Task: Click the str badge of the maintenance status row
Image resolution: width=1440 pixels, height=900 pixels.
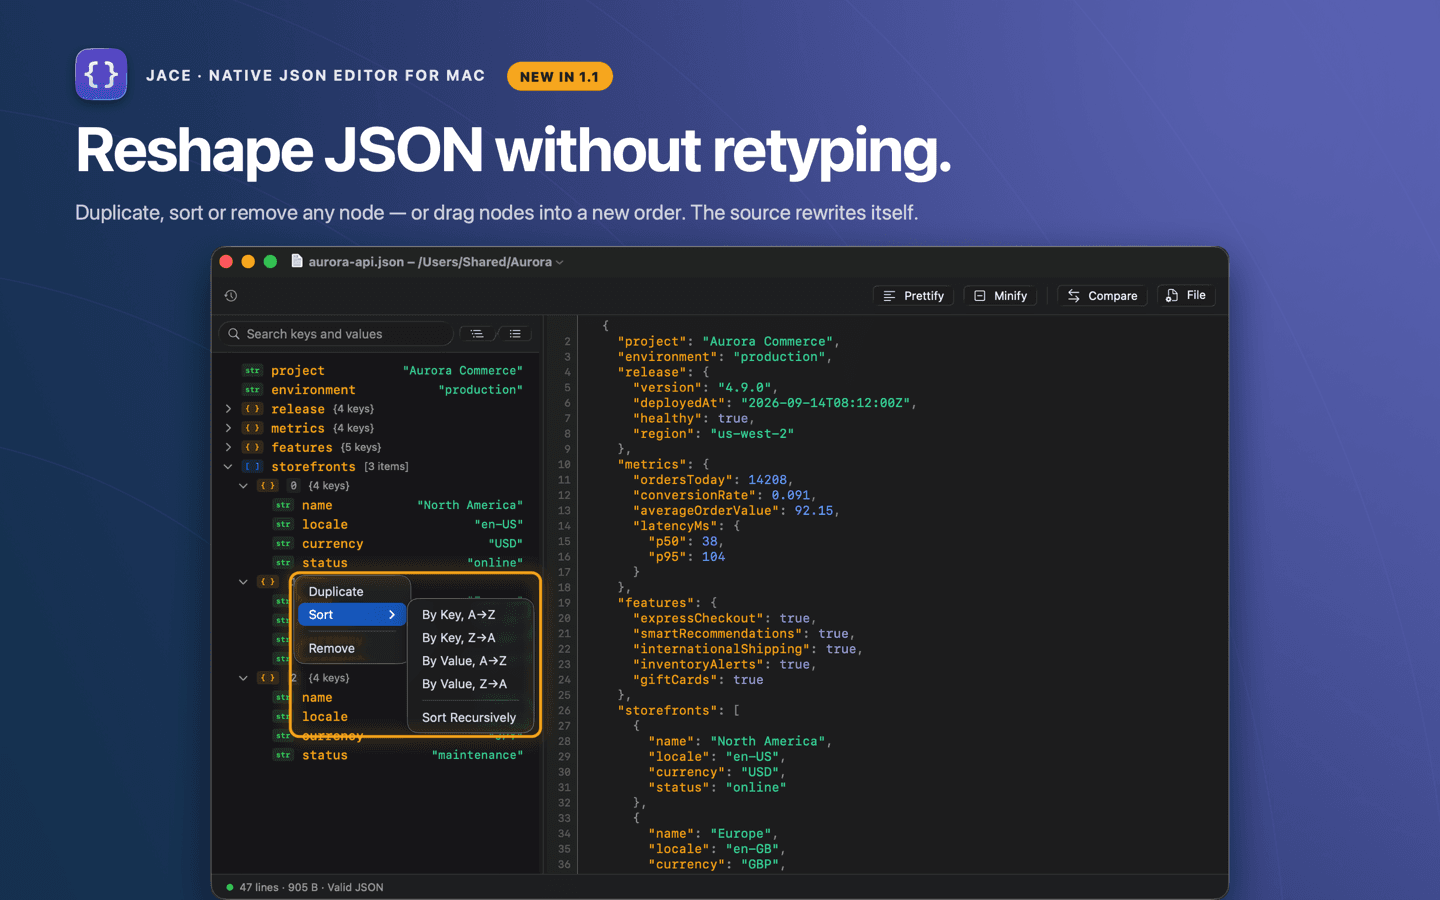Action: click(x=284, y=755)
